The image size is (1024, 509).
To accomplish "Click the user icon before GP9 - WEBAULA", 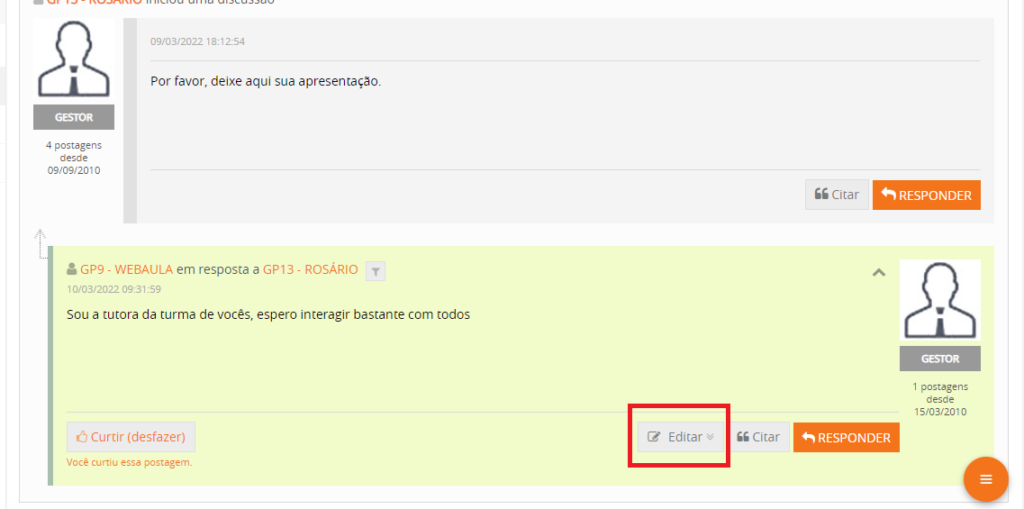I will pos(72,270).
